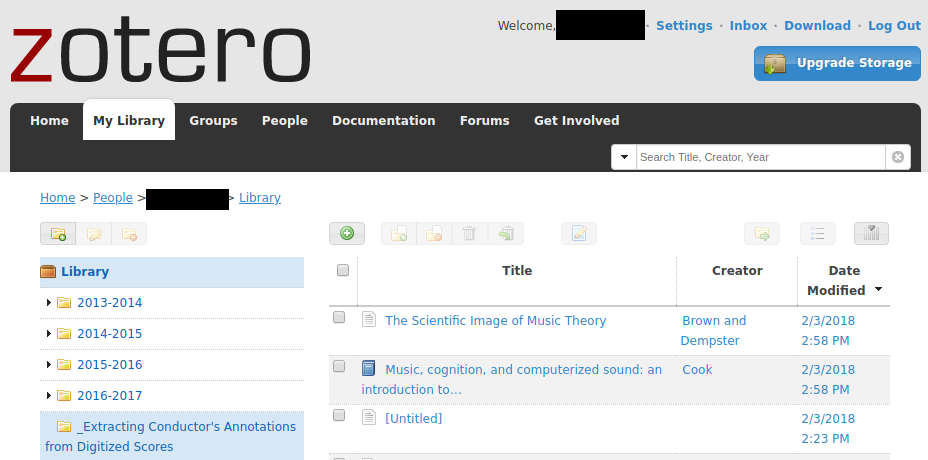This screenshot has width=928, height=460.
Task: Select the checkbox for the [Untitled] item
Action: 339,416
